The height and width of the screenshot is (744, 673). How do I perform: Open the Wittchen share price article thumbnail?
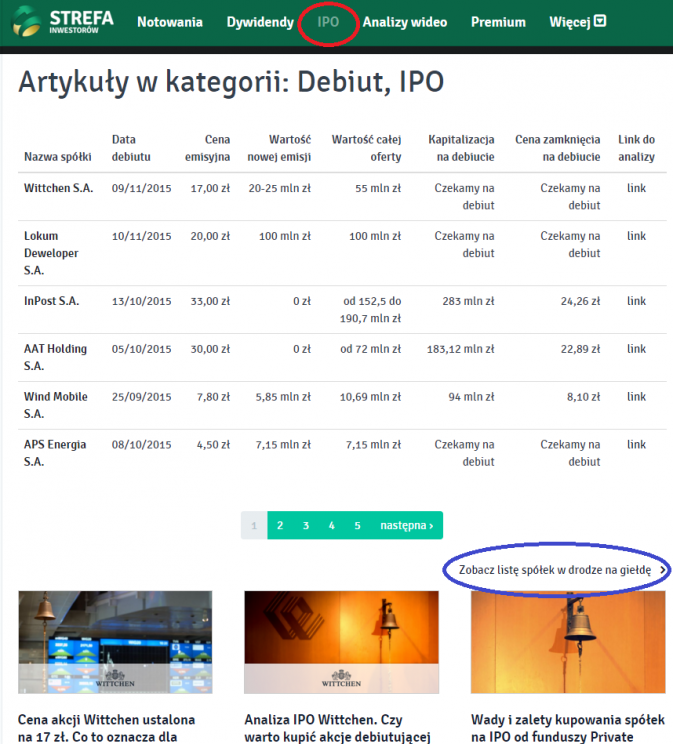(115, 642)
